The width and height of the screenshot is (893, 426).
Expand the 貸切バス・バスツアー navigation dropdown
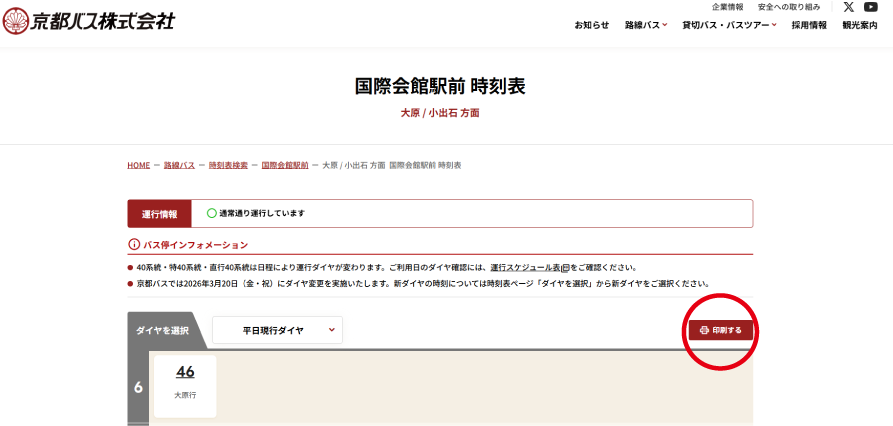(729, 25)
